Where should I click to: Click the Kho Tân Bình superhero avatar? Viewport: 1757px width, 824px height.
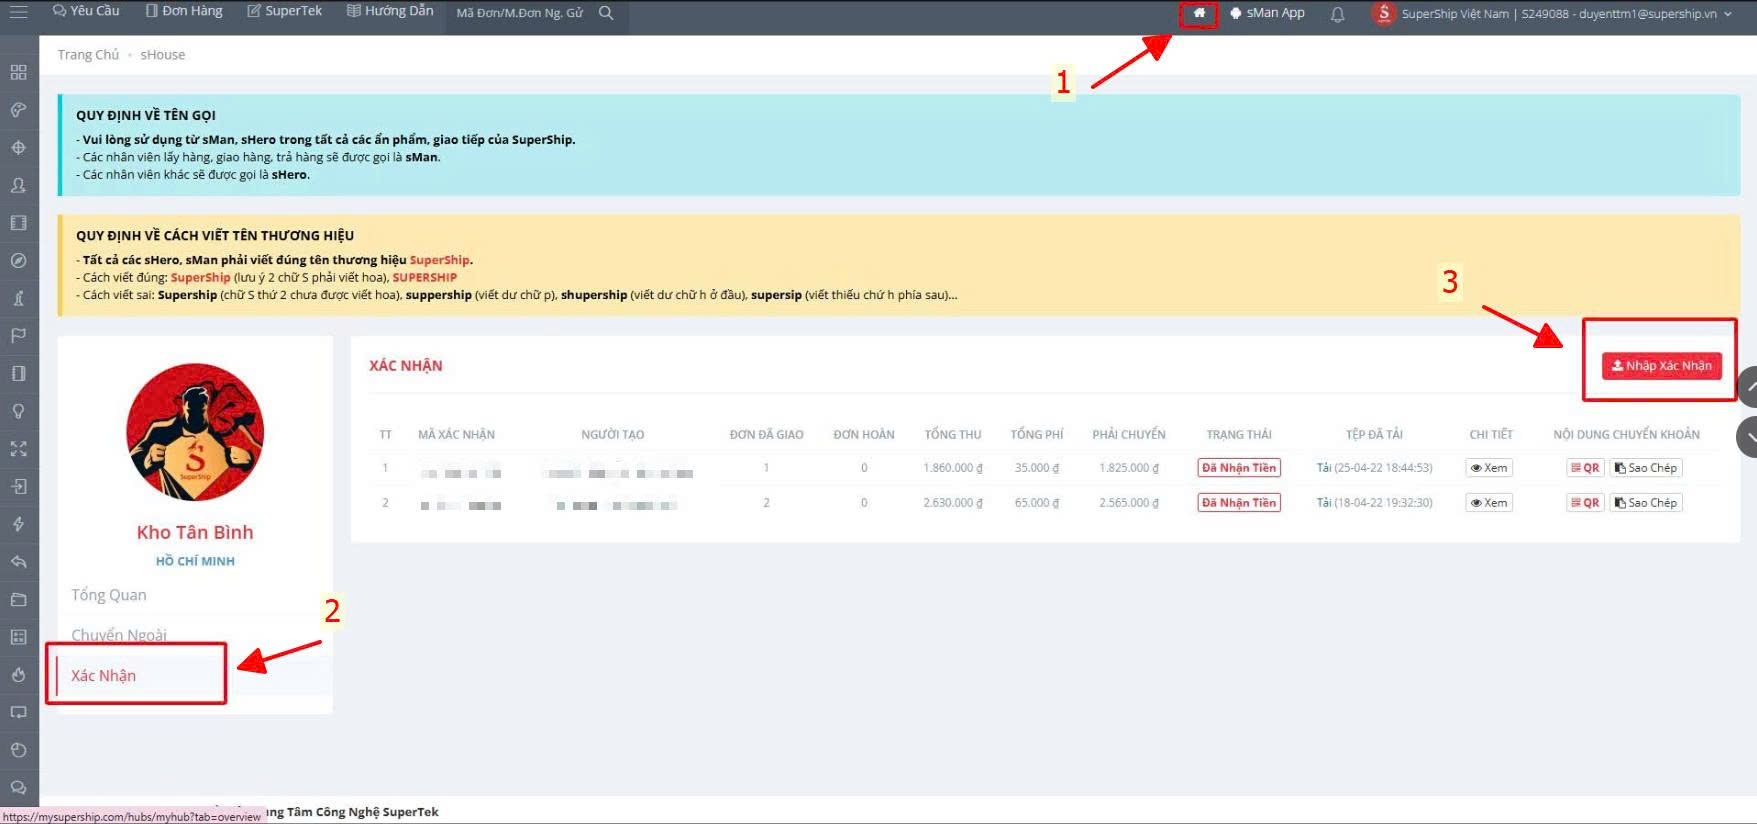195,432
